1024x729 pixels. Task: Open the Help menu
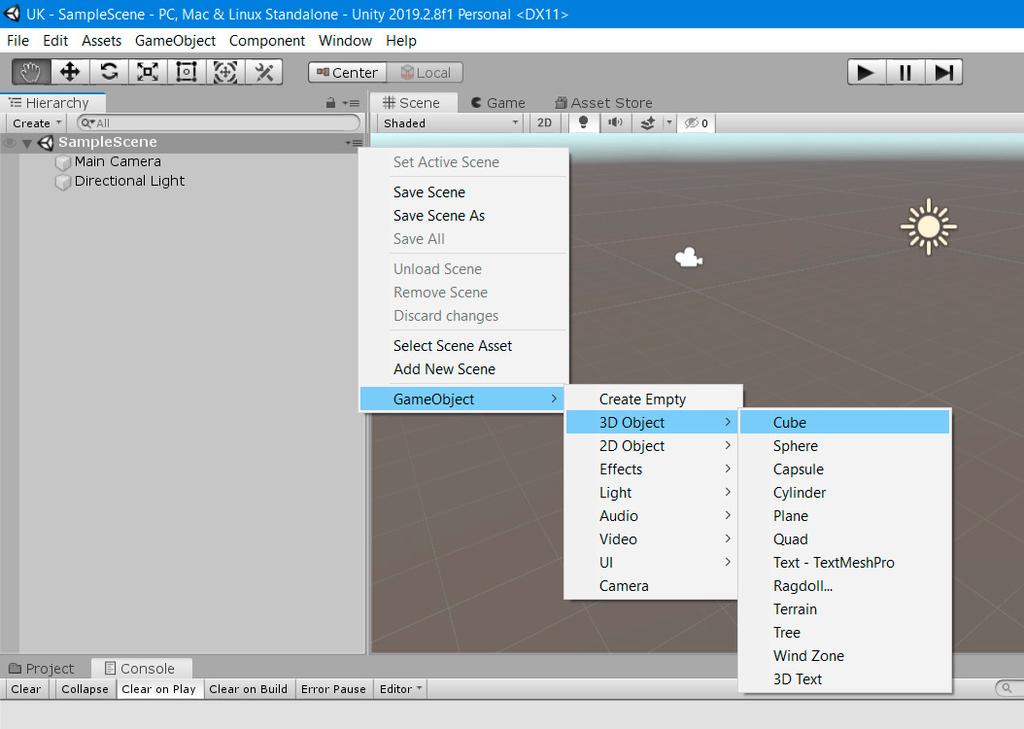[x=401, y=40]
